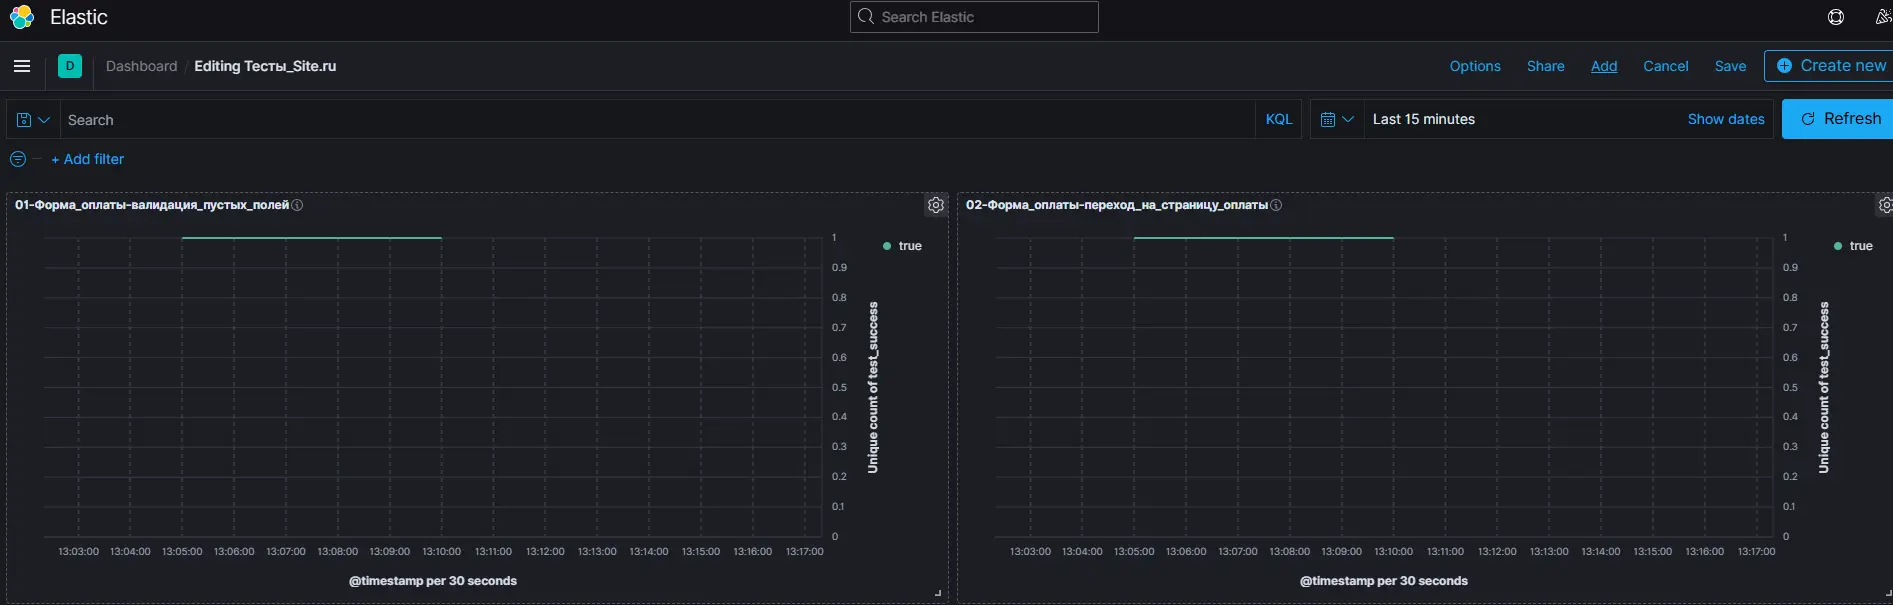Click the Search Elastic input field
Viewport: 1893px width, 605px height.
click(x=974, y=17)
